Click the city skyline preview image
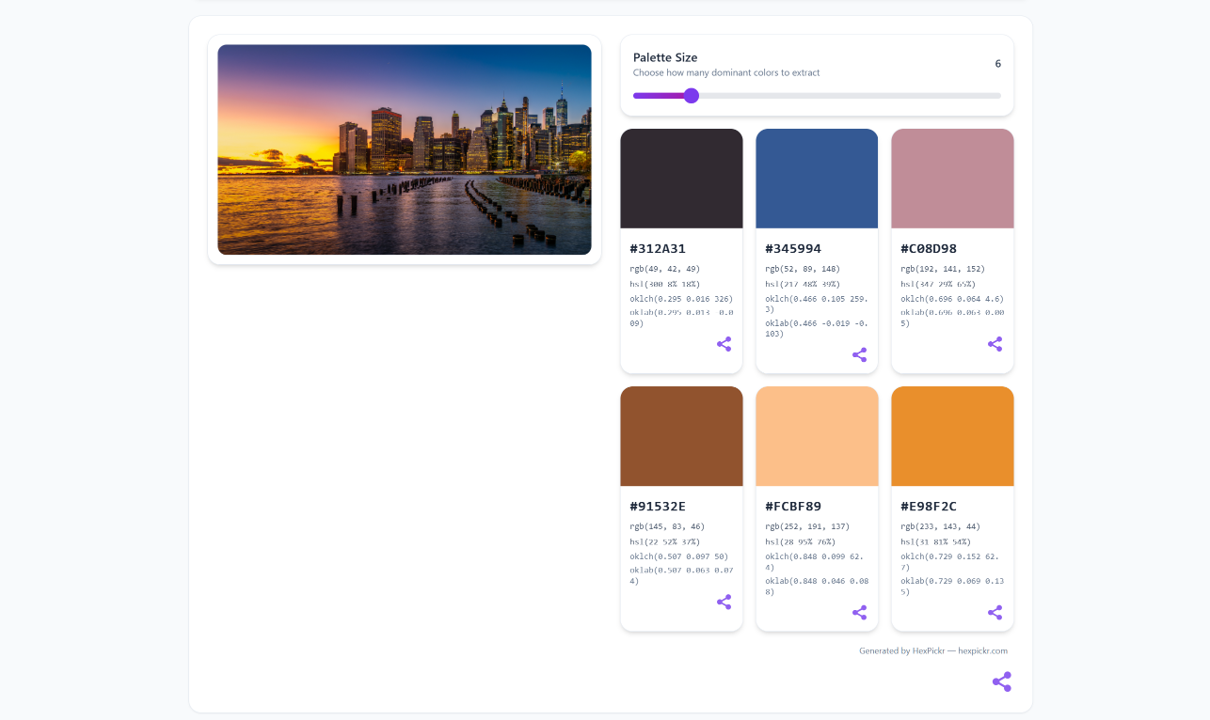1210x720 pixels. pos(404,148)
